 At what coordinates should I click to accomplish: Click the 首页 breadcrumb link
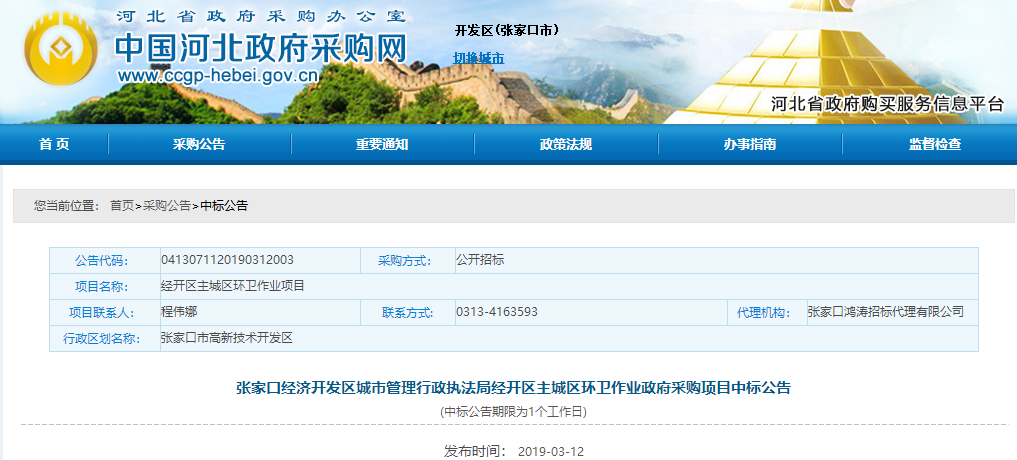pyautogui.click(x=121, y=205)
